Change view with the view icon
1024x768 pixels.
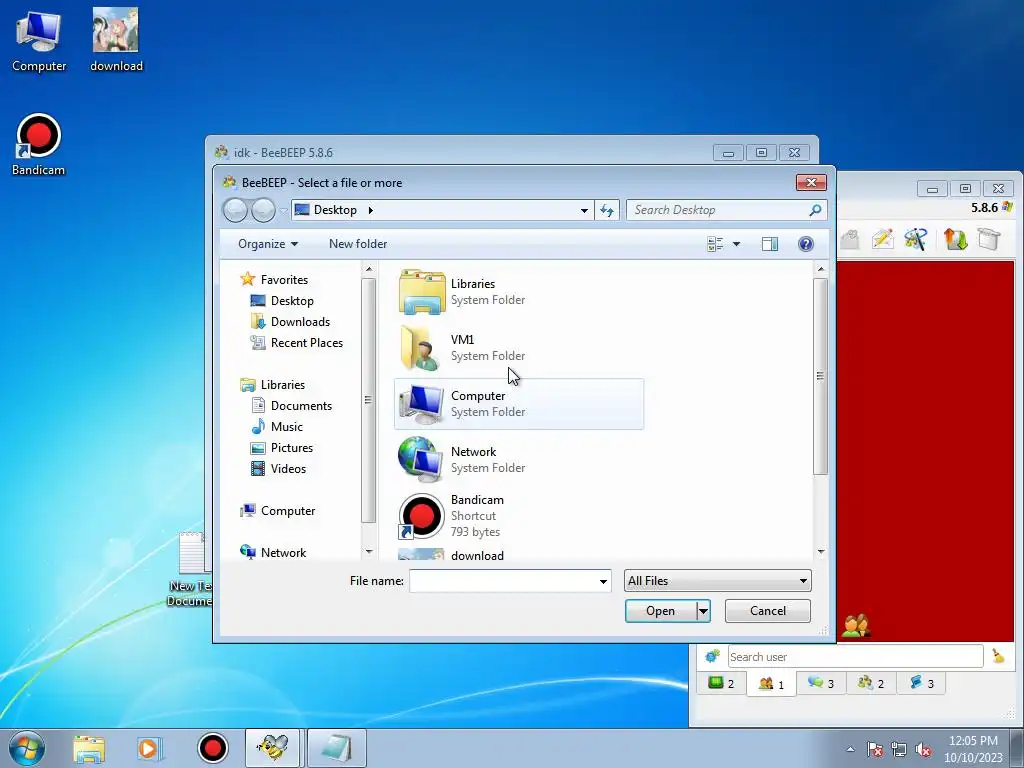[x=715, y=244]
